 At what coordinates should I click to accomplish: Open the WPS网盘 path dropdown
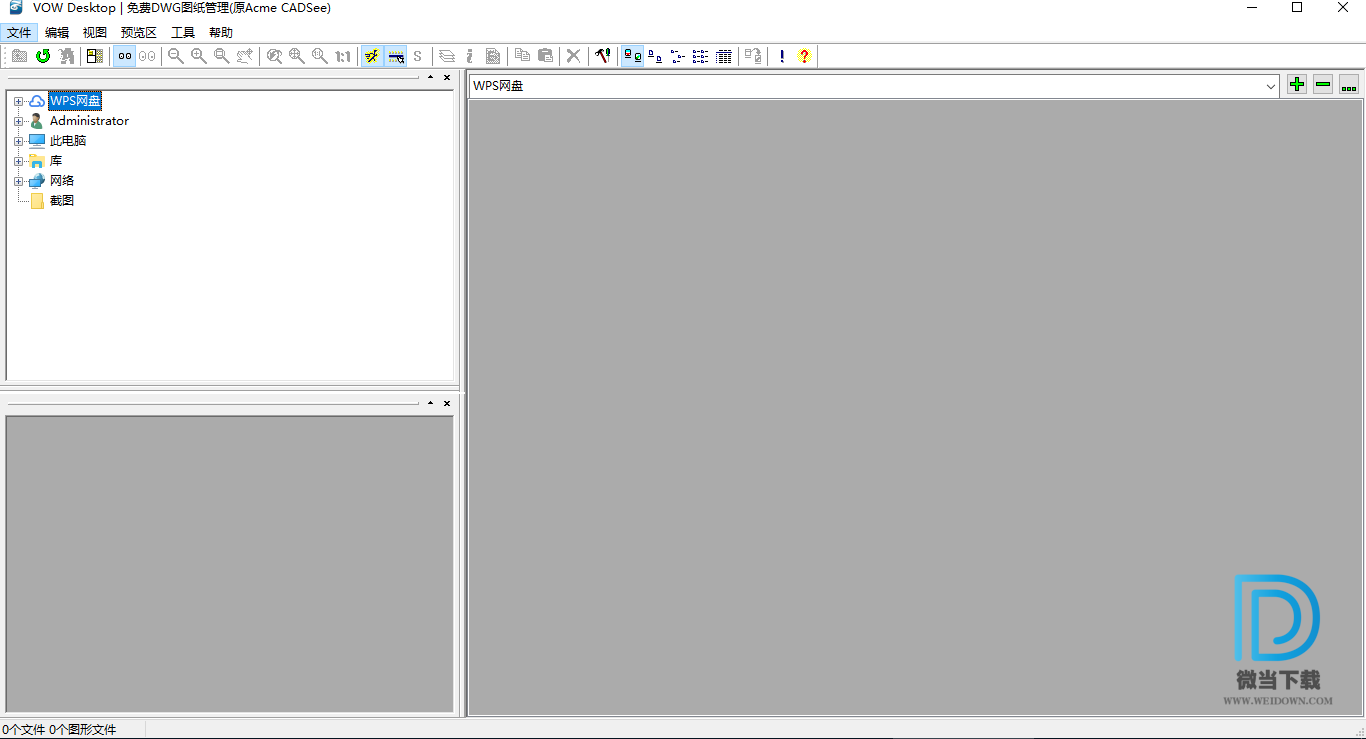pos(1271,86)
